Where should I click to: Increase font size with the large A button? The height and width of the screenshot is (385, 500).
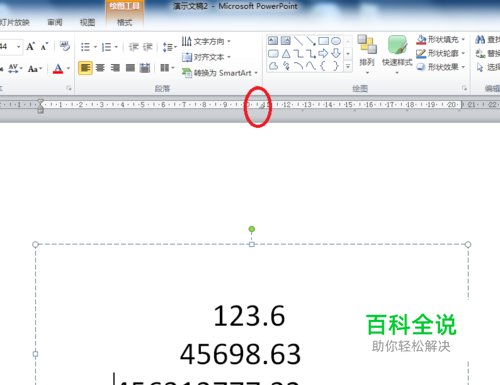click(x=31, y=47)
